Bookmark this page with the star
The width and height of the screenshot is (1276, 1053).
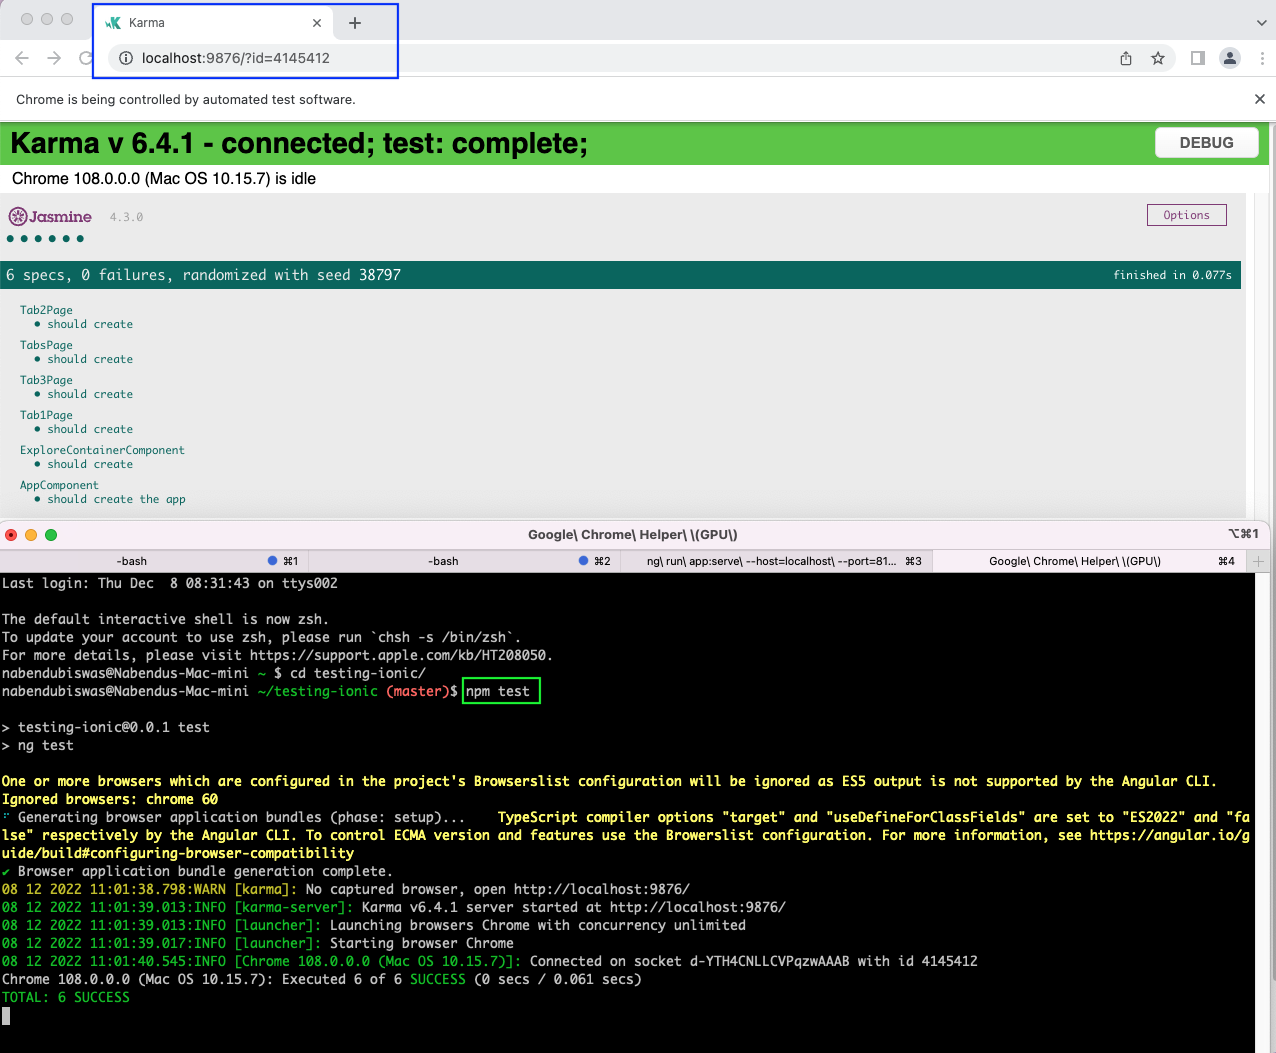[x=1158, y=58]
